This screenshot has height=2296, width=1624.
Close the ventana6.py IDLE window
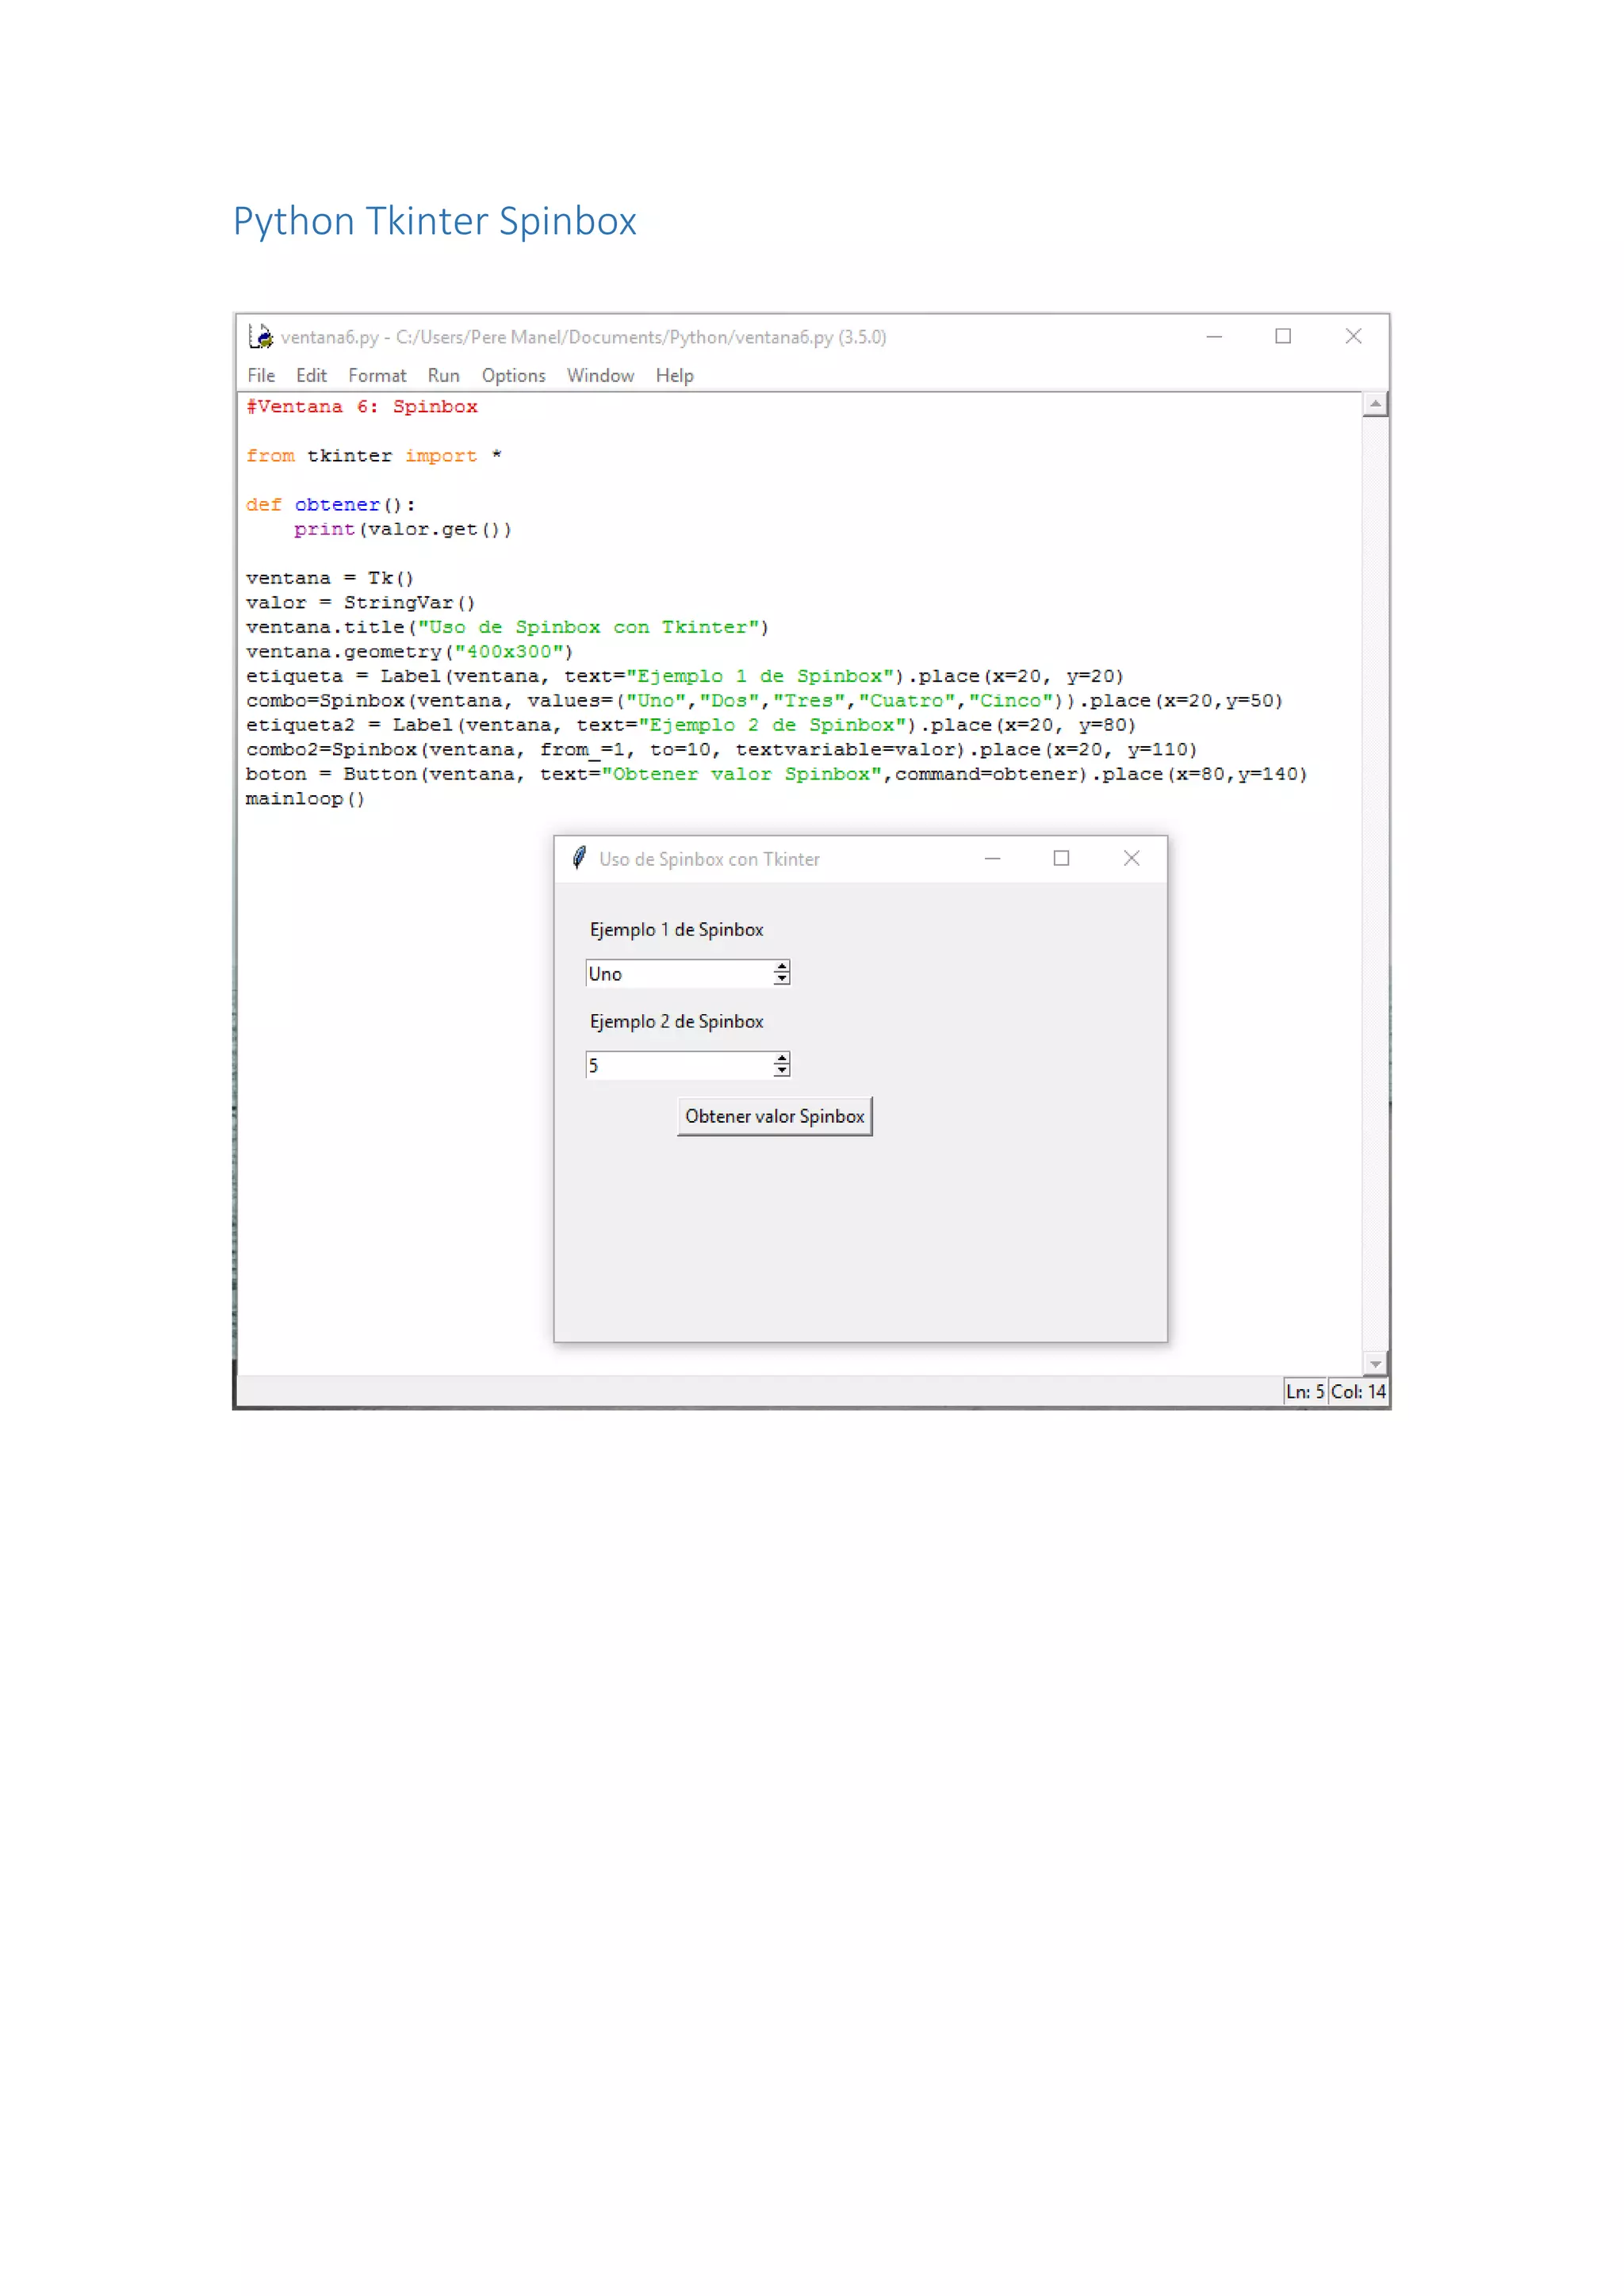[1353, 337]
